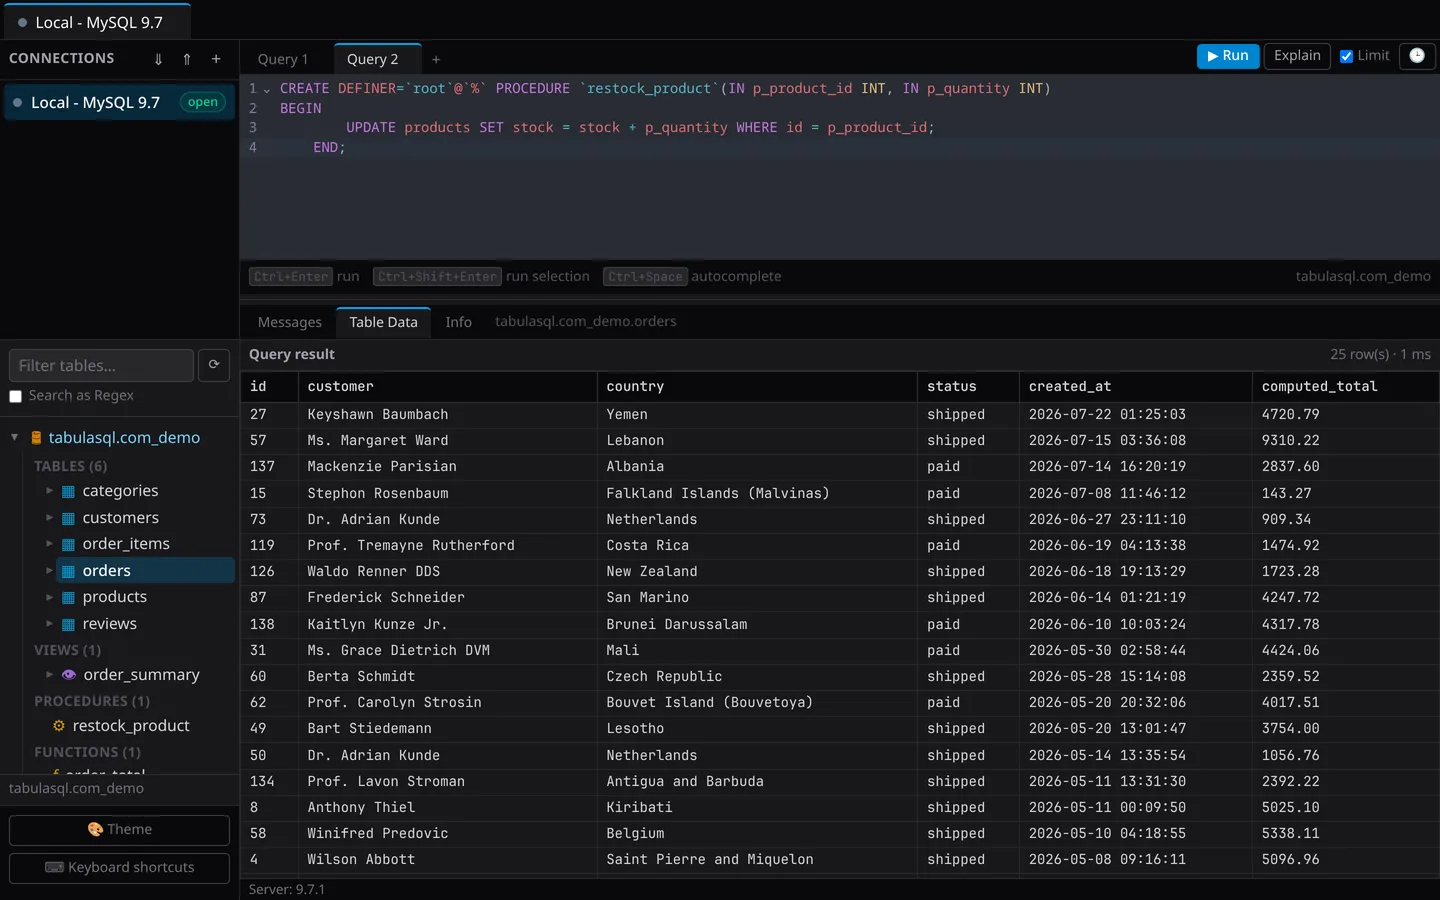The width and height of the screenshot is (1440, 900).
Task: Open Keyboard shortcuts button
Action: (x=119, y=868)
